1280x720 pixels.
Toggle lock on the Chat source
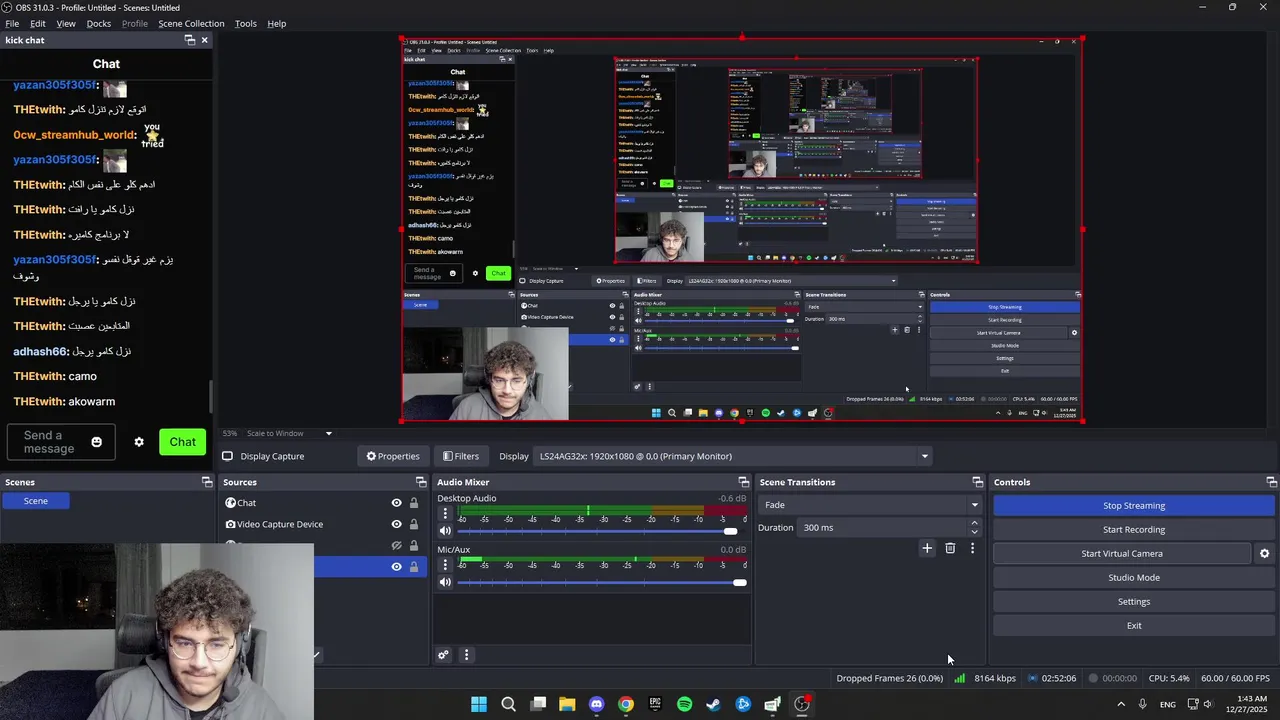coord(414,503)
